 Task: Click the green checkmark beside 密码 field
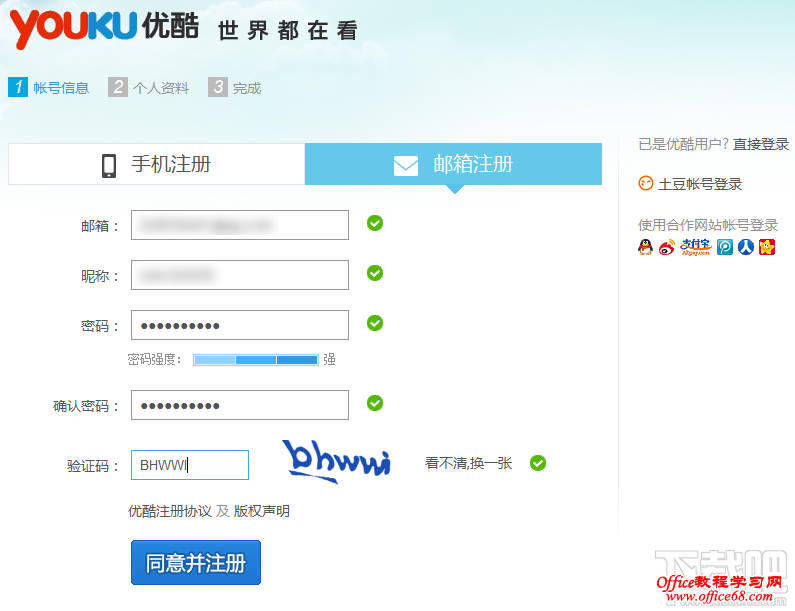[375, 322]
